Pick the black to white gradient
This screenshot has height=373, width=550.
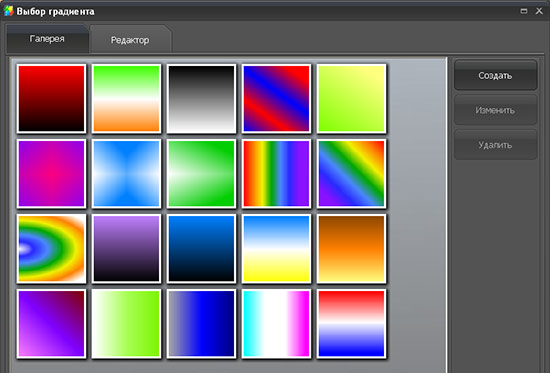pos(201,98)
